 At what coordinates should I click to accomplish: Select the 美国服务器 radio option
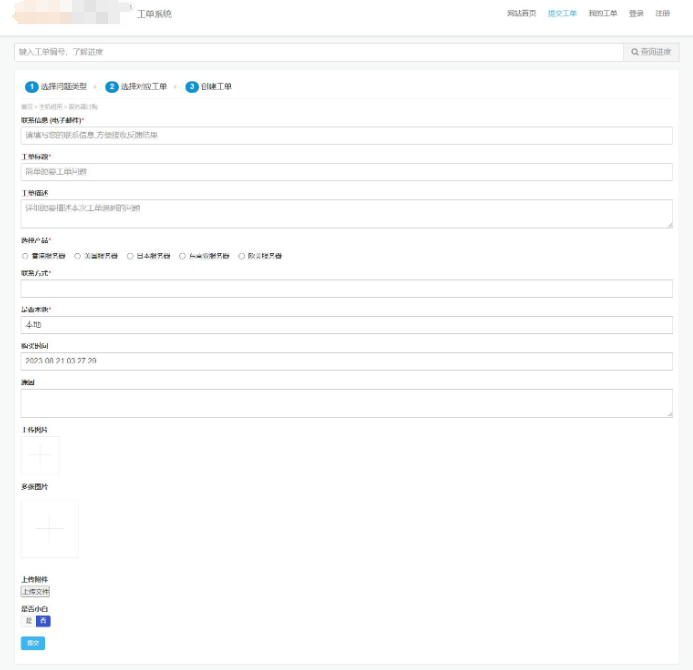click(x=78, y=256)
